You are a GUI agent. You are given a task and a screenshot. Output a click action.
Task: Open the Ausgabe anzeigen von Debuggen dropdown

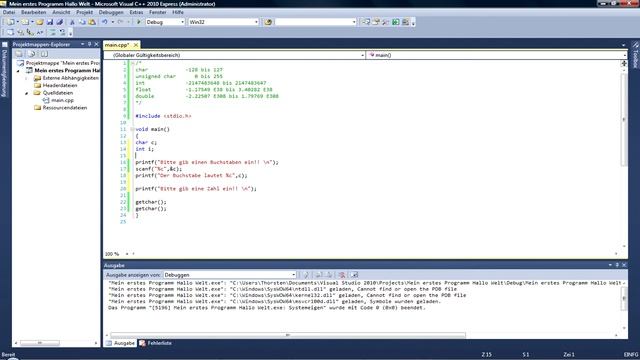click(293, 275)
